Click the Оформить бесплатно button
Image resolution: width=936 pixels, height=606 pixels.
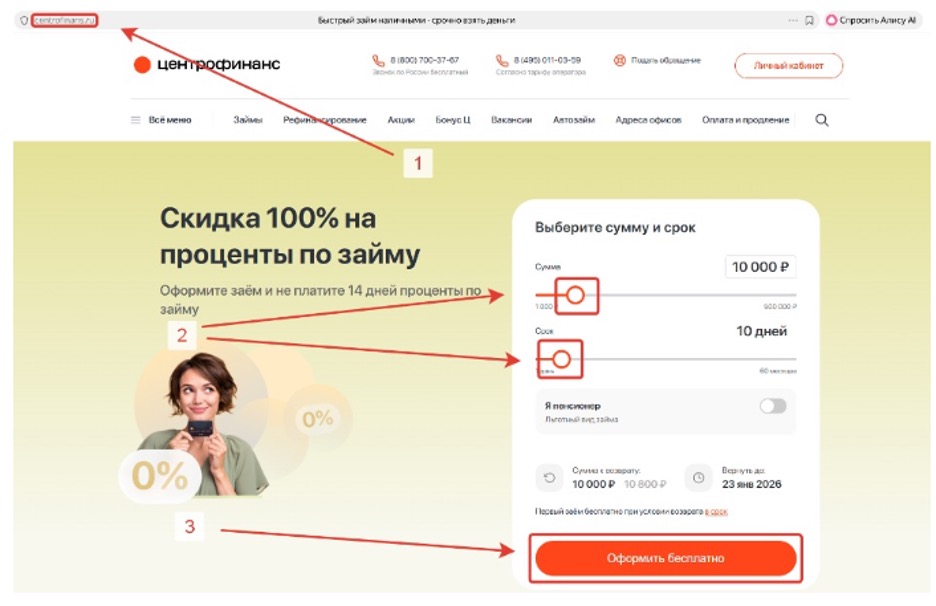666,558
